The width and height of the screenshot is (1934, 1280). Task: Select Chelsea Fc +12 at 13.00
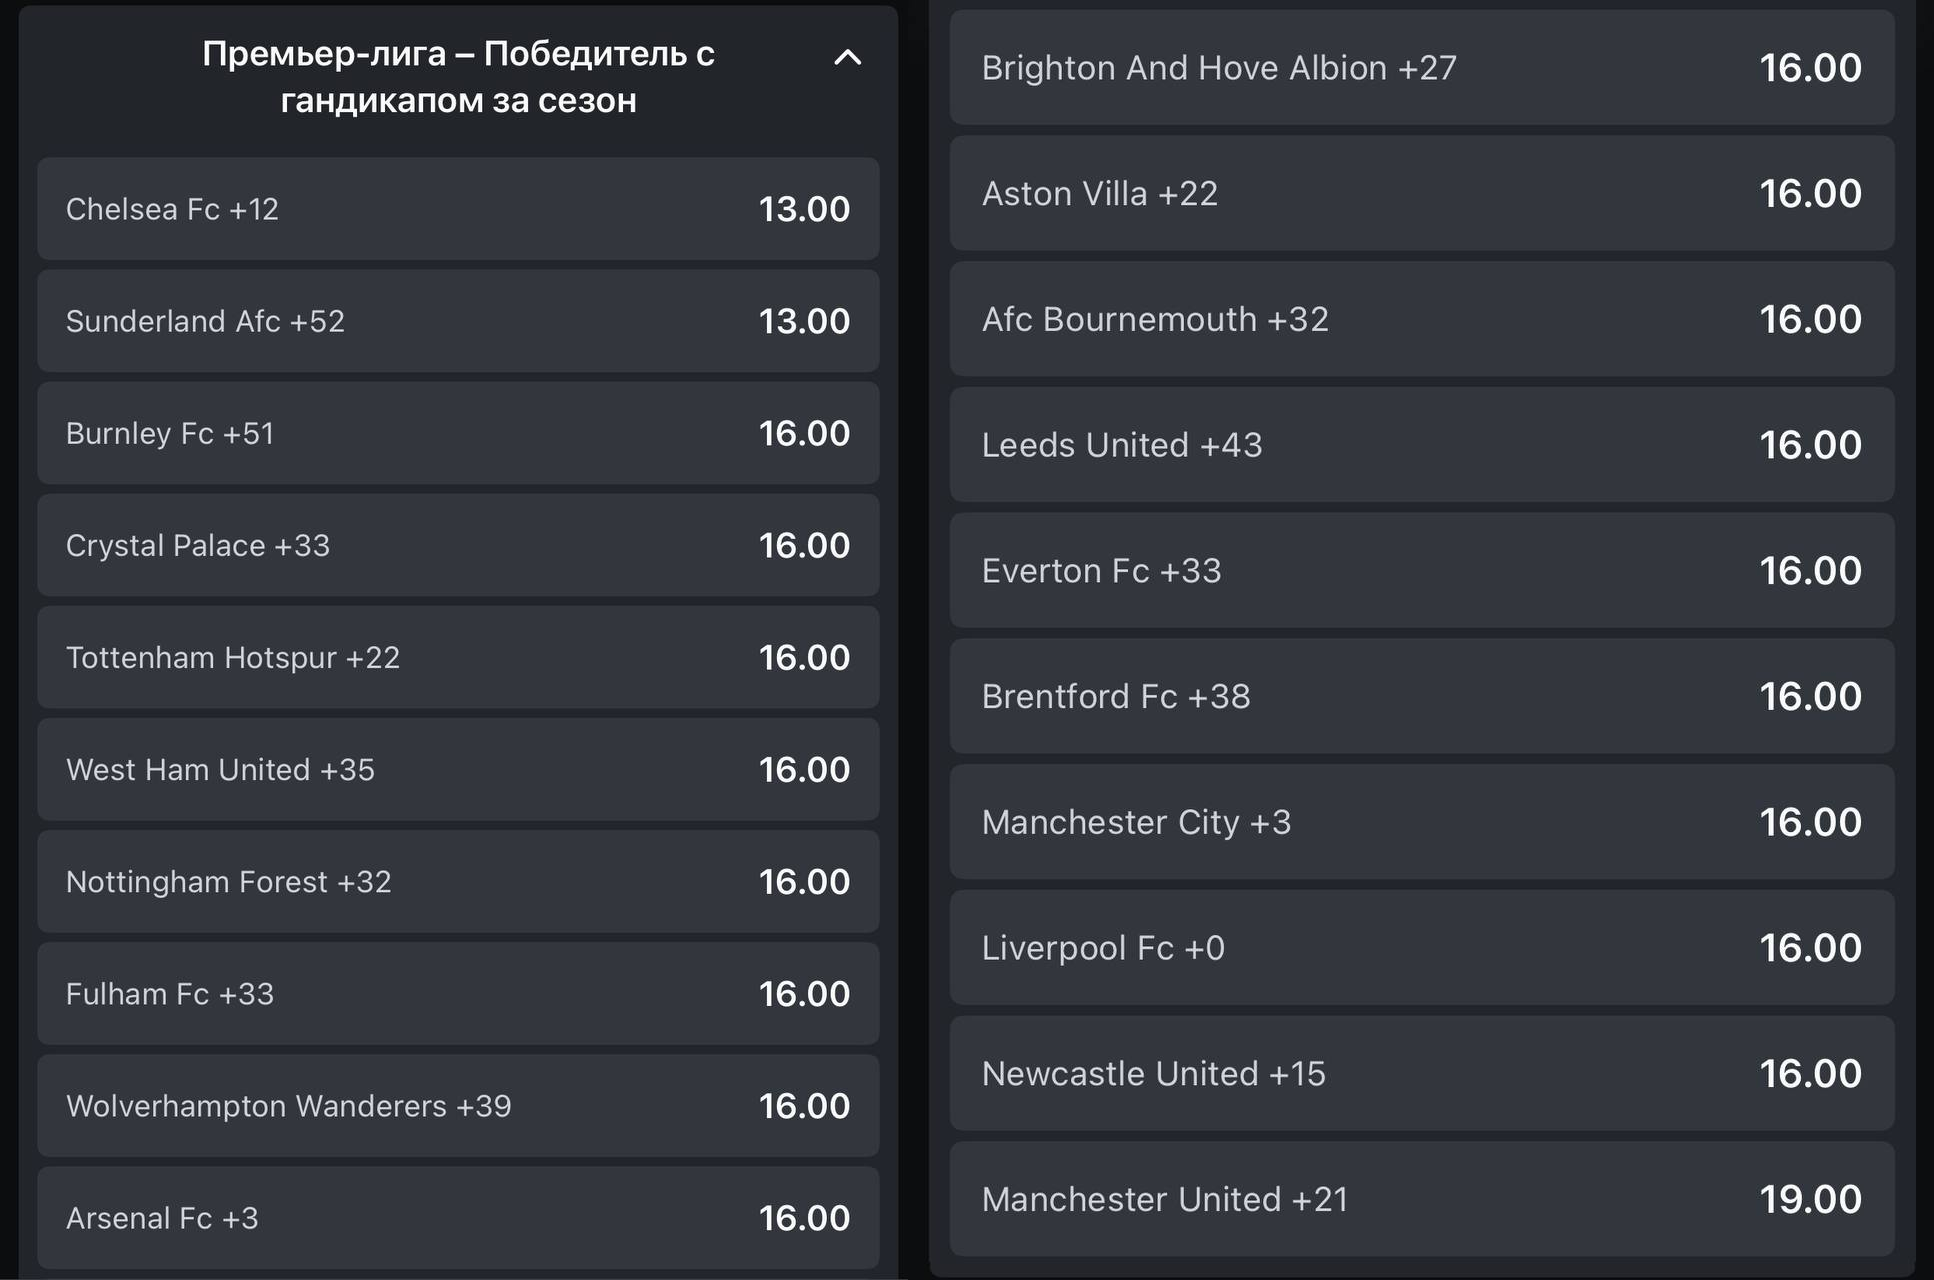coord(458,209)
